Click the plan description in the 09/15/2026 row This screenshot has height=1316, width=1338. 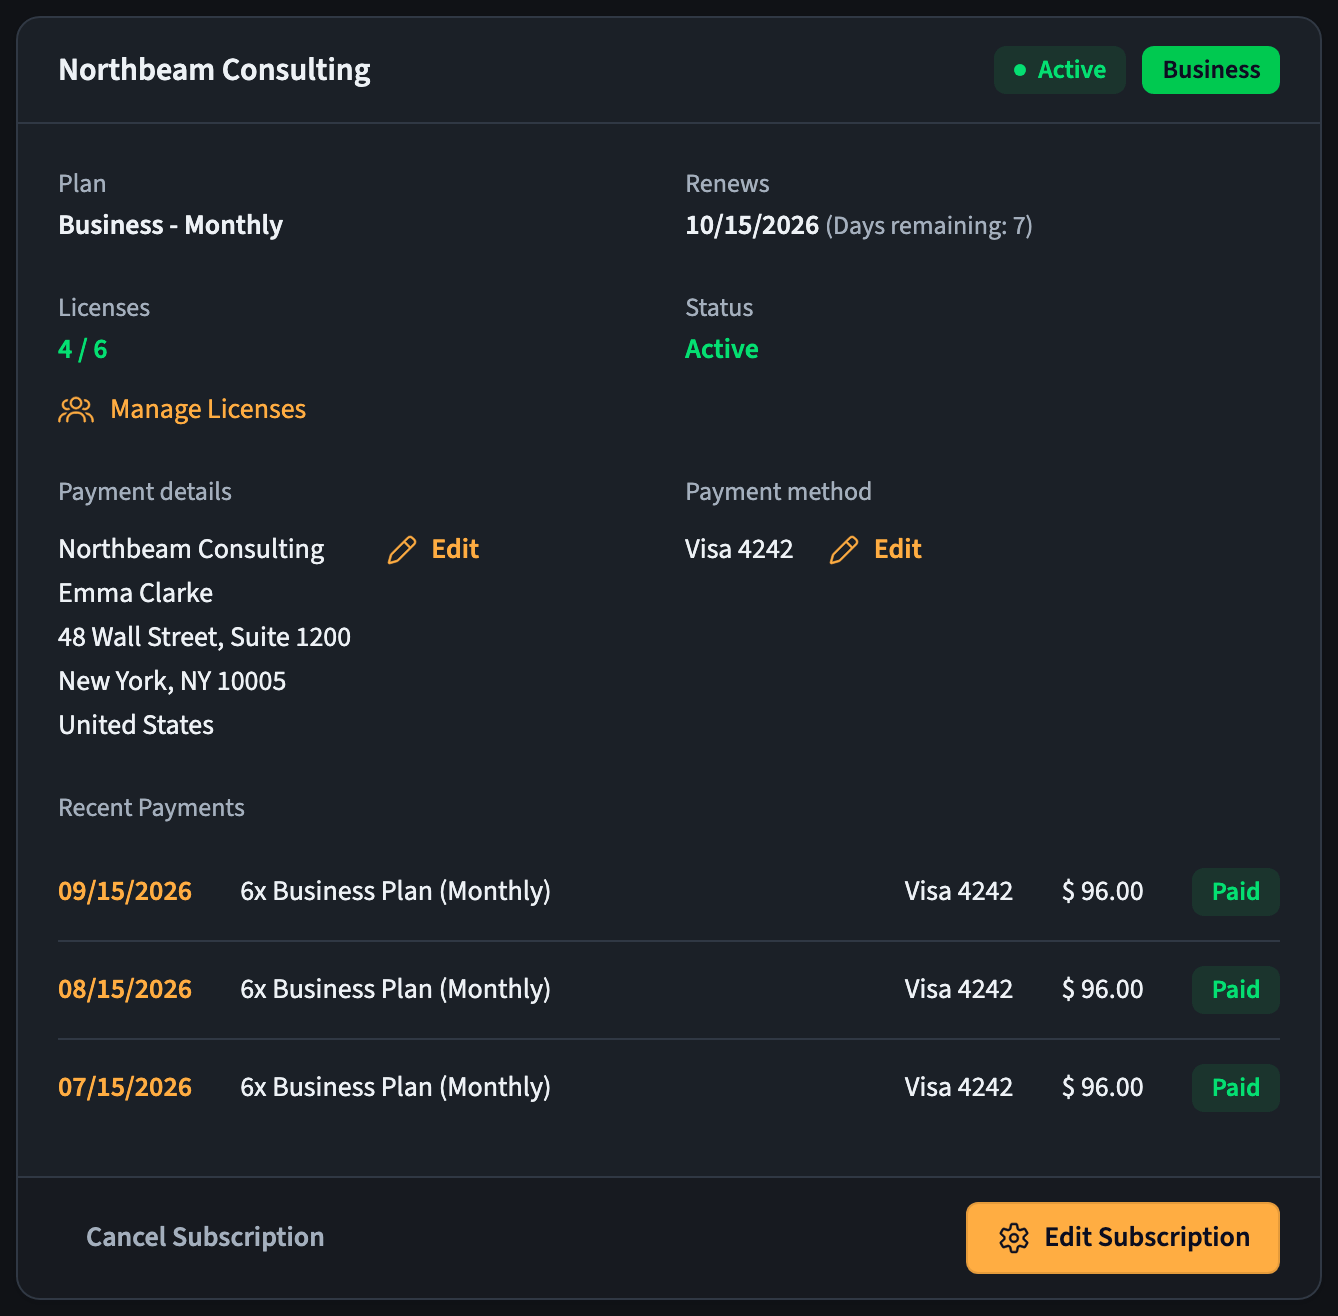(x=396, y=891)
